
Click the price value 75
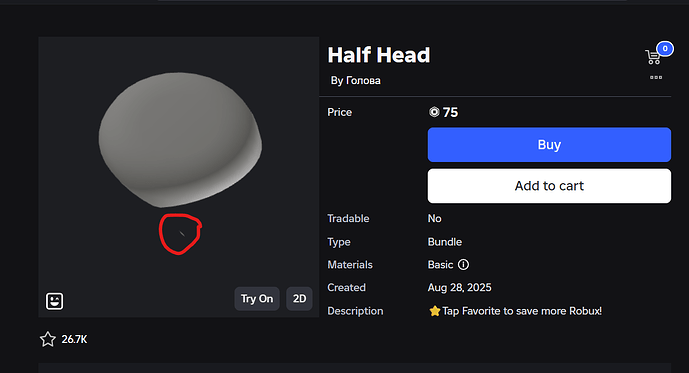(450, 112)
